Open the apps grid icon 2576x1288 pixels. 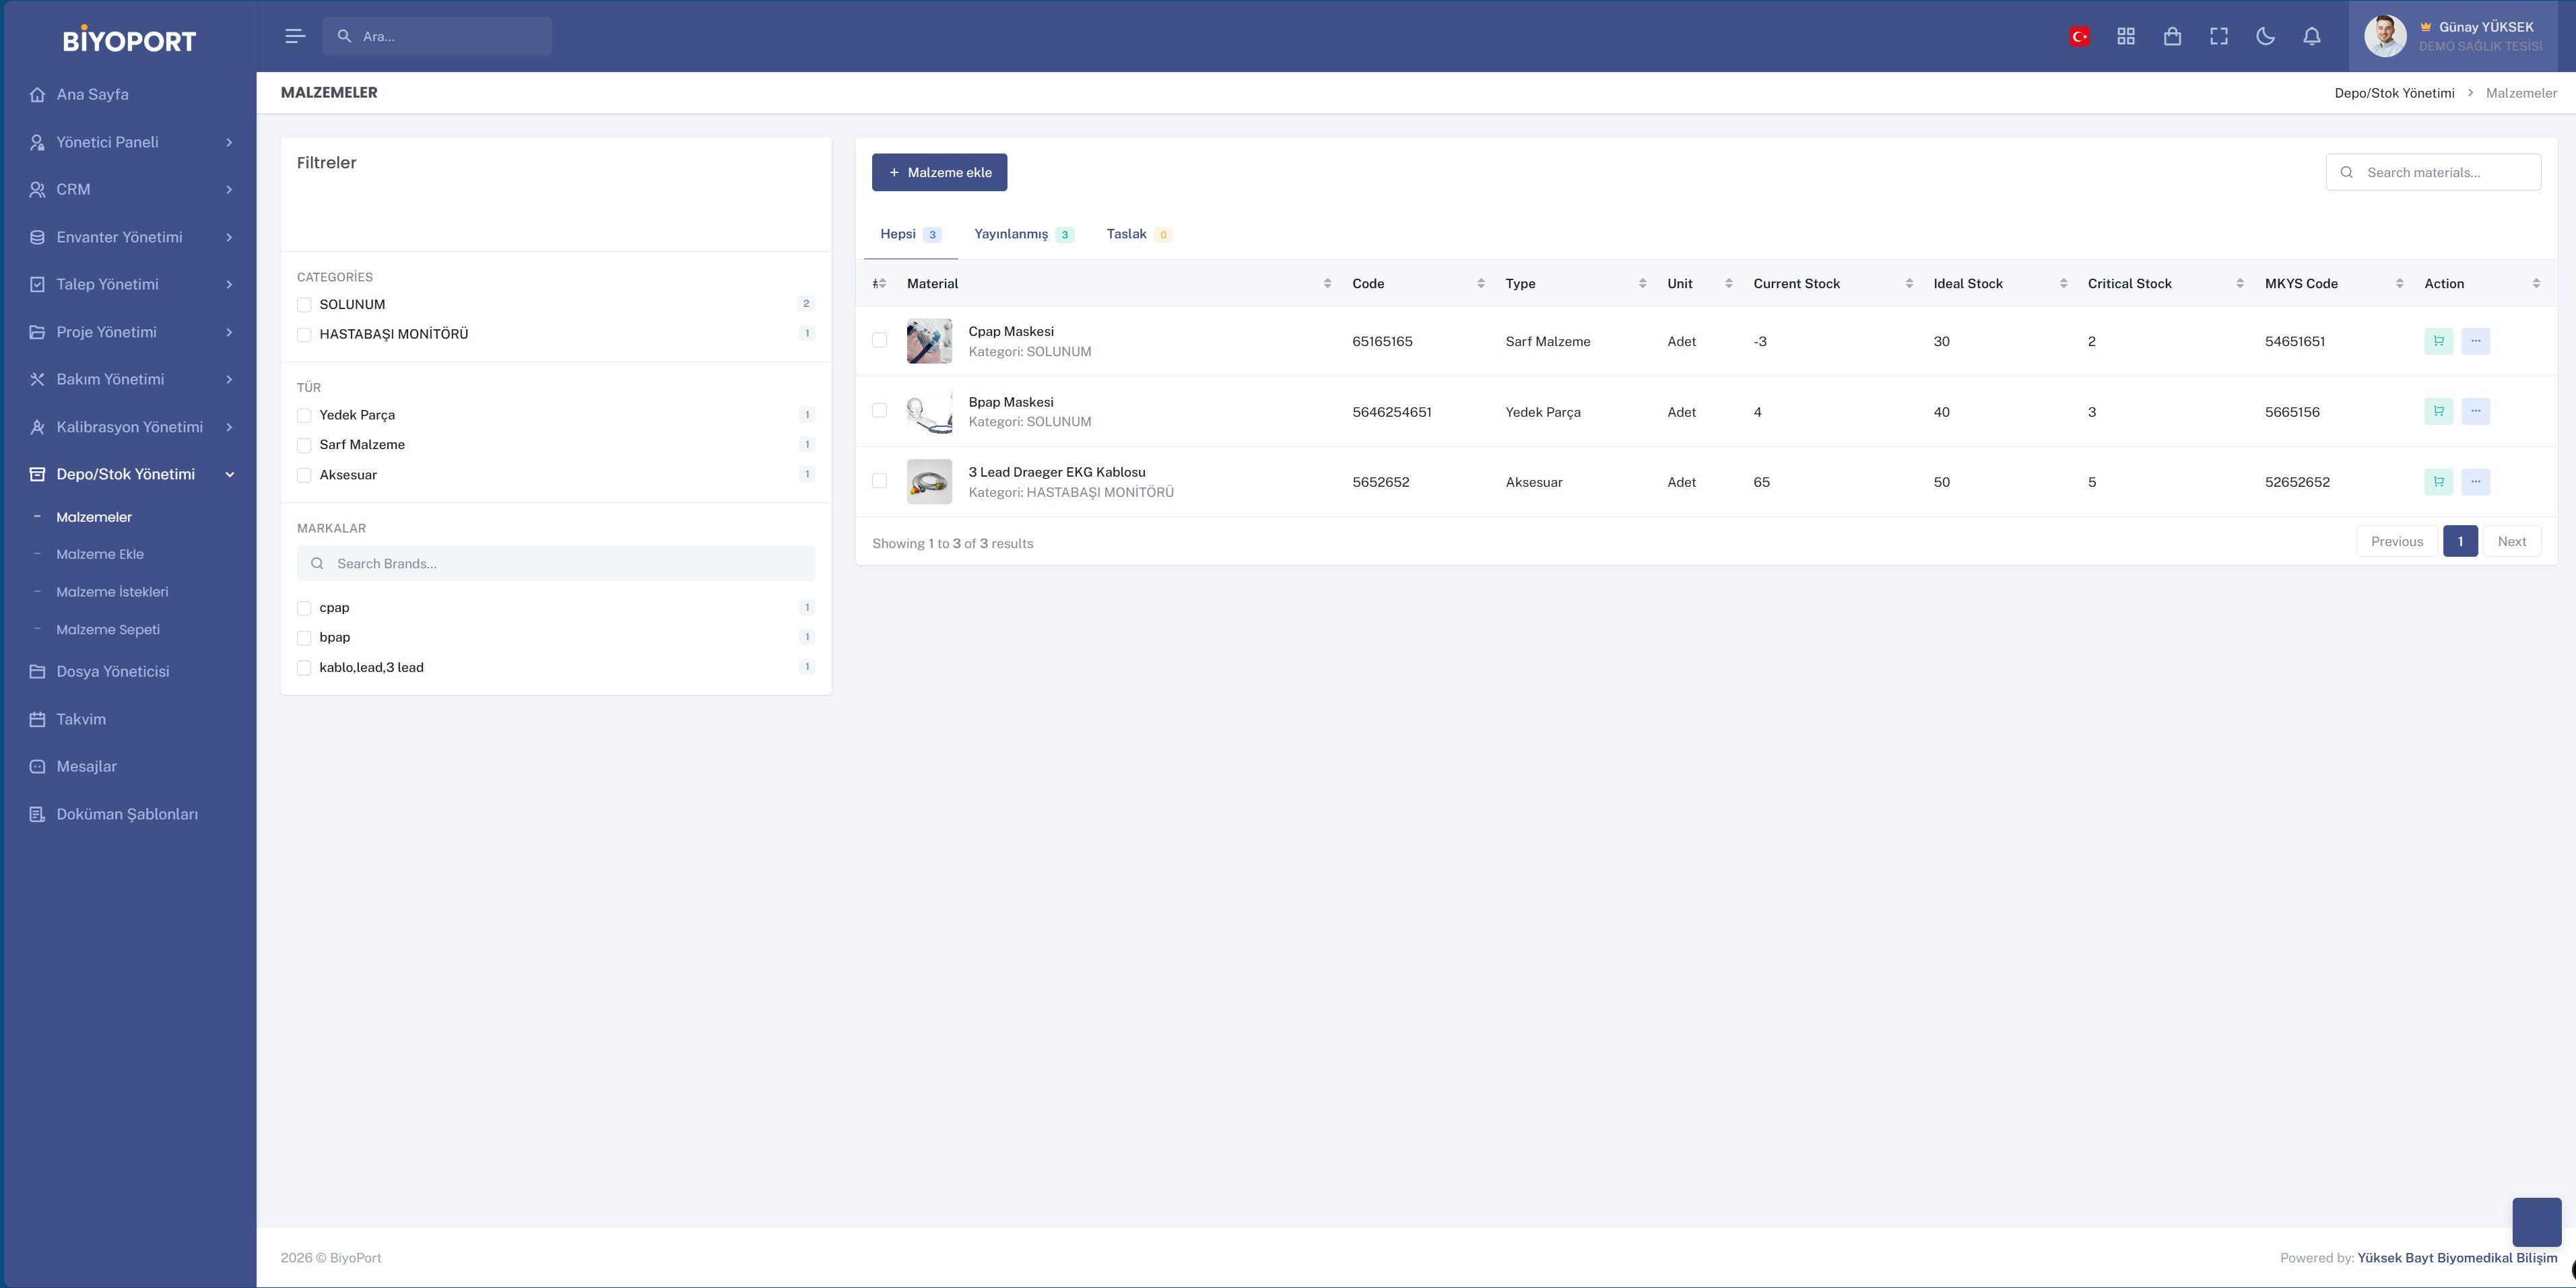(2126, 36)
